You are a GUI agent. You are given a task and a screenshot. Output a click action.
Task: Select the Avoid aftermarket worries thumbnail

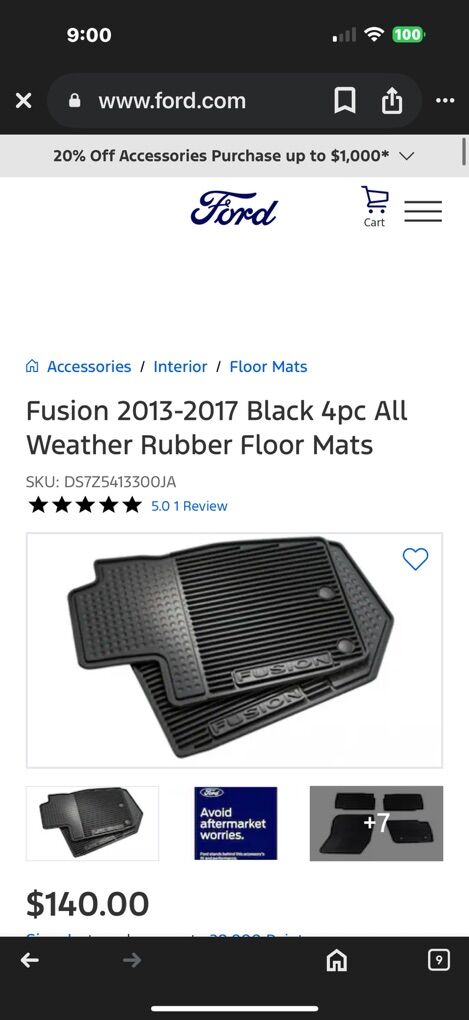click(235, 824)
